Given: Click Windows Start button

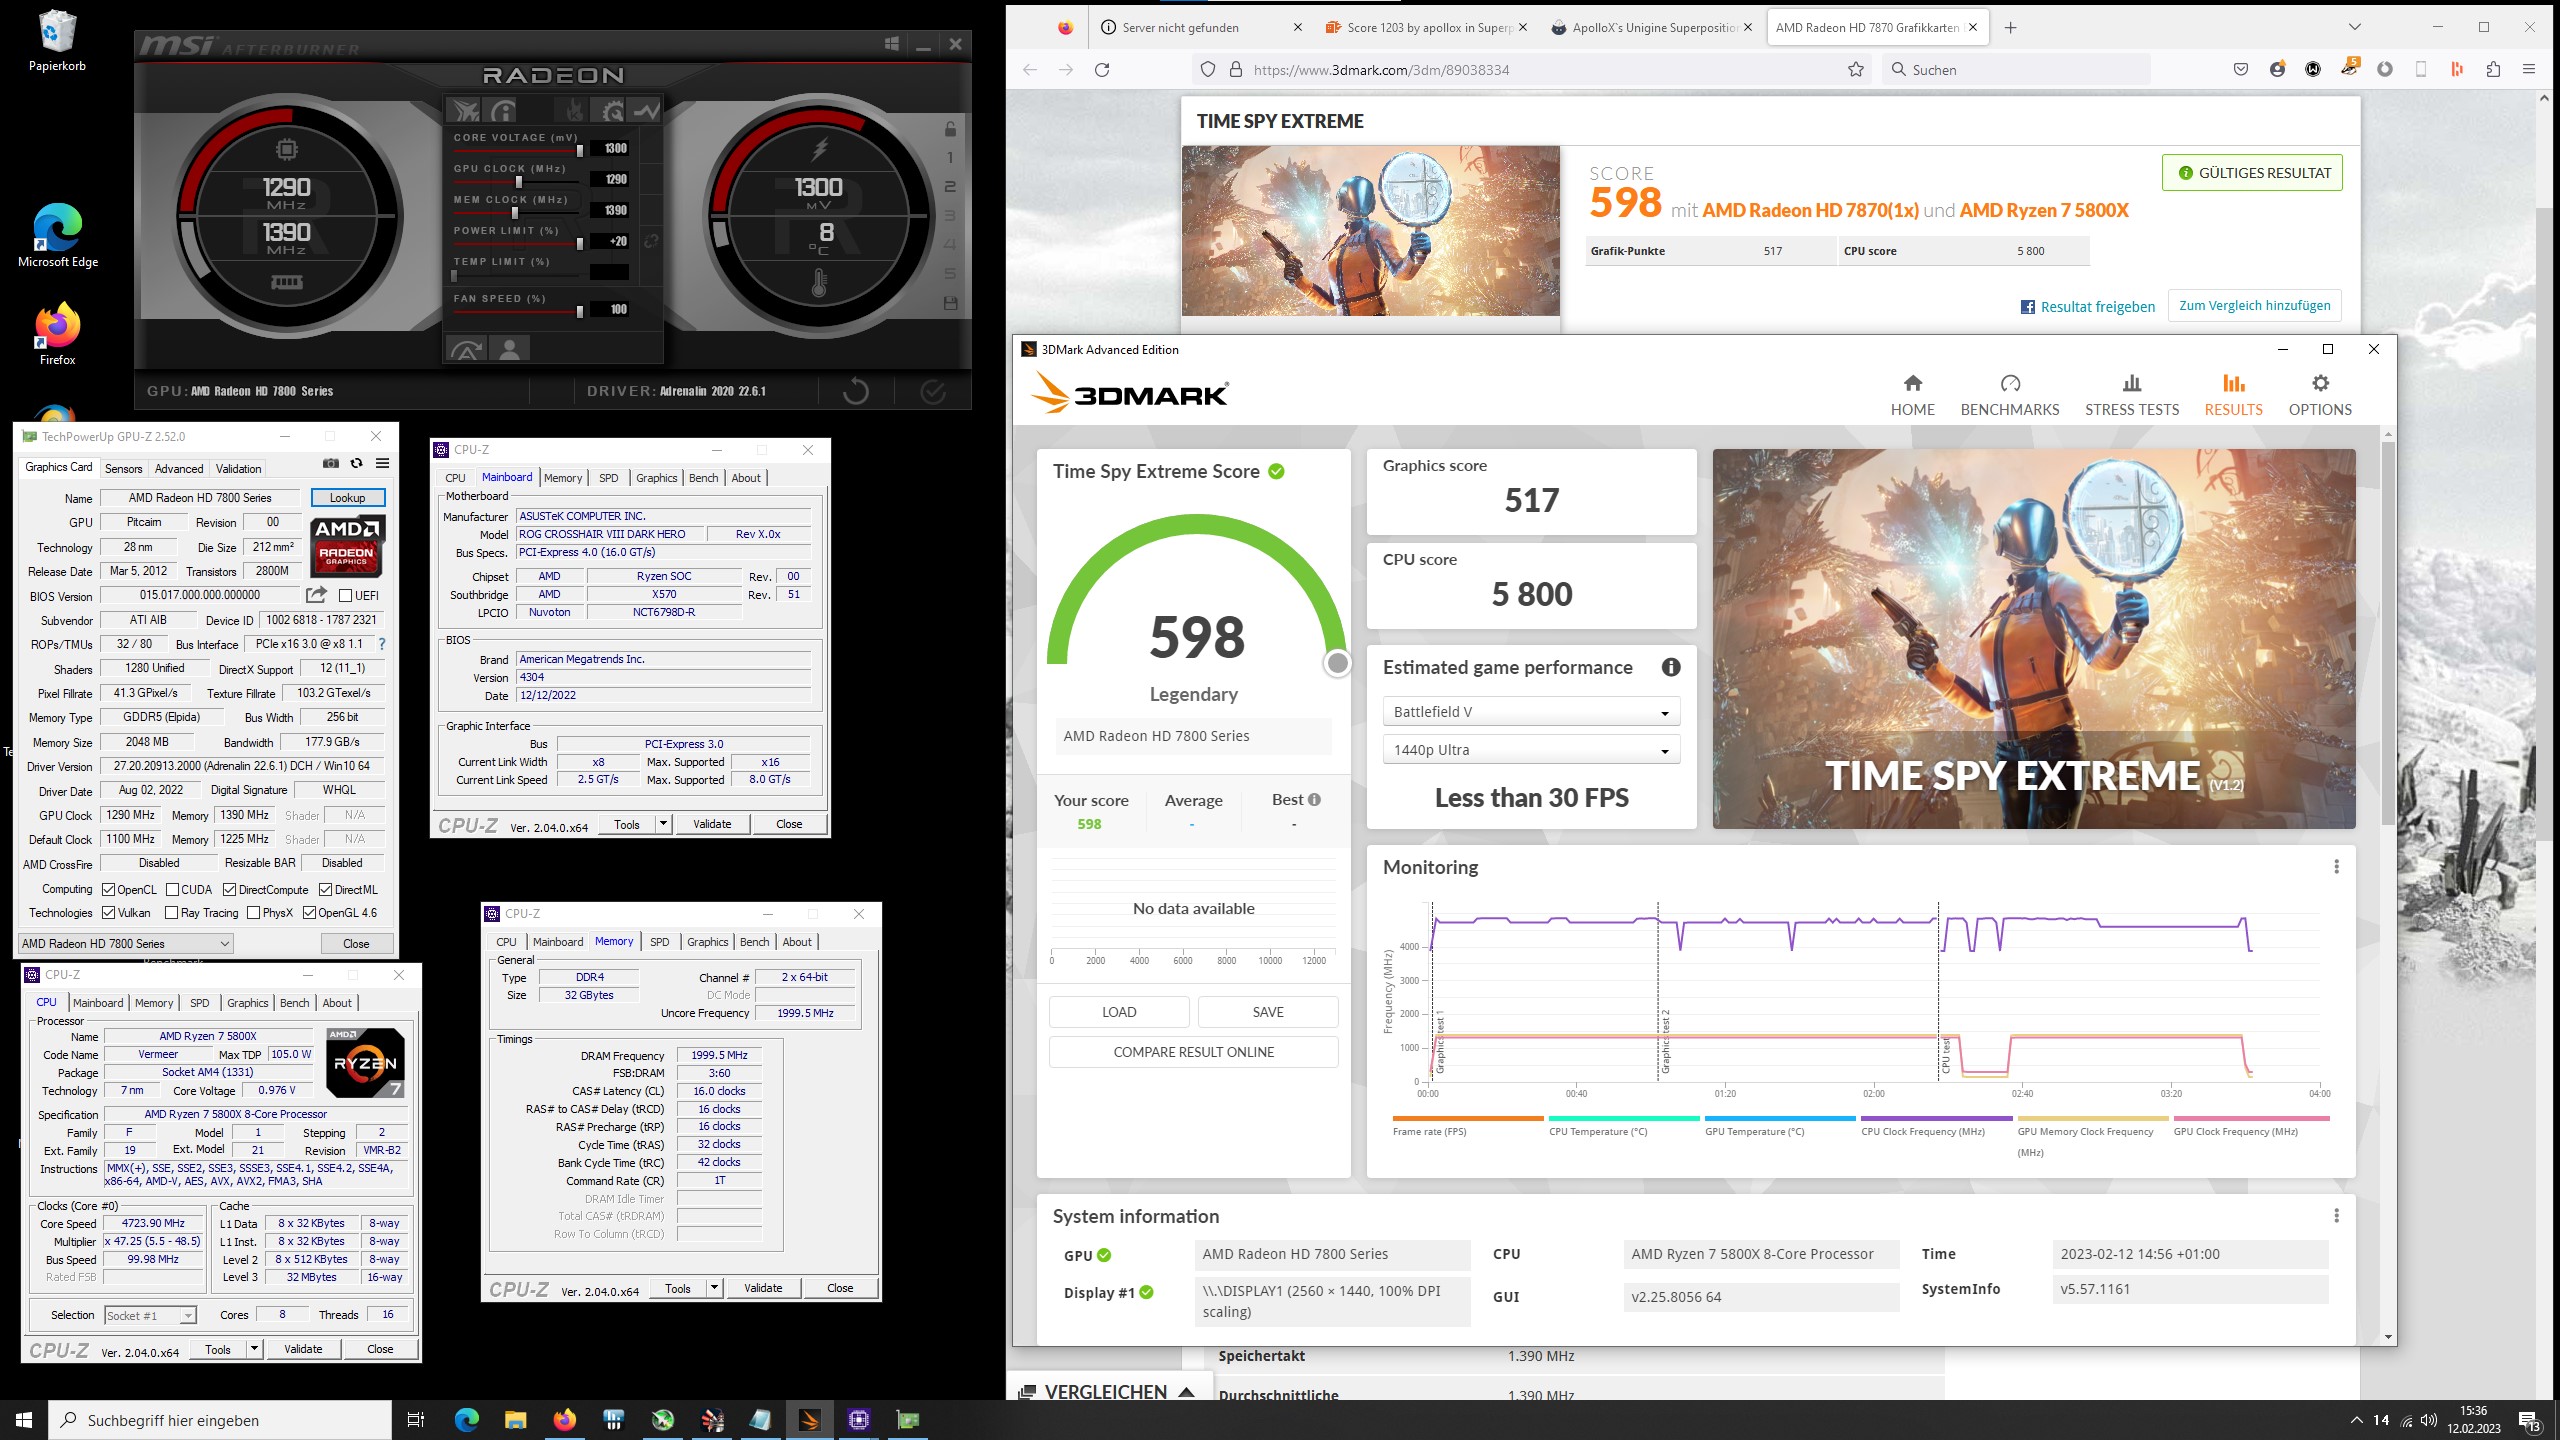Looking at the screenshot, I should tap(24, 1420).
